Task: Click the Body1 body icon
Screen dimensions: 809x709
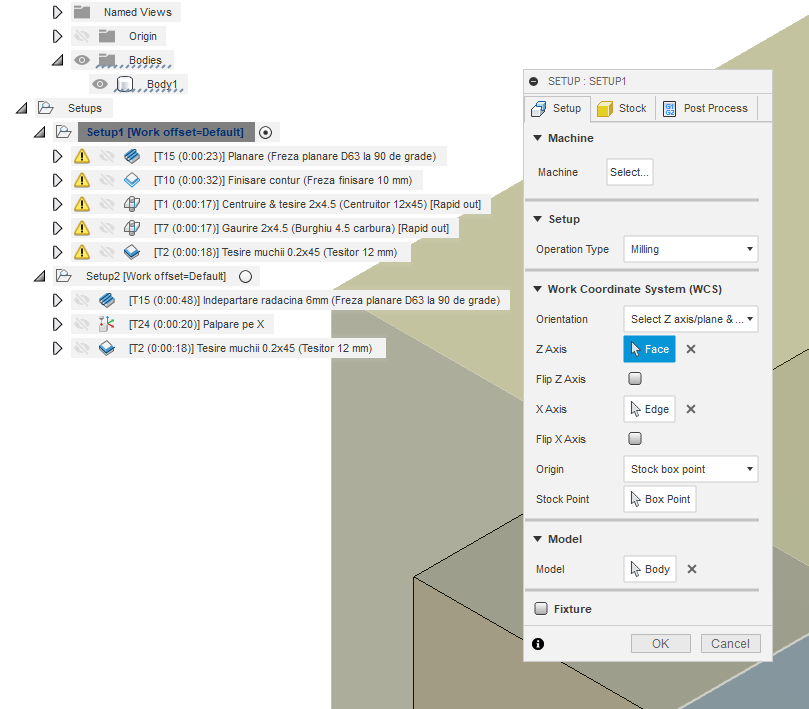Action: click(x=125, y=84)
